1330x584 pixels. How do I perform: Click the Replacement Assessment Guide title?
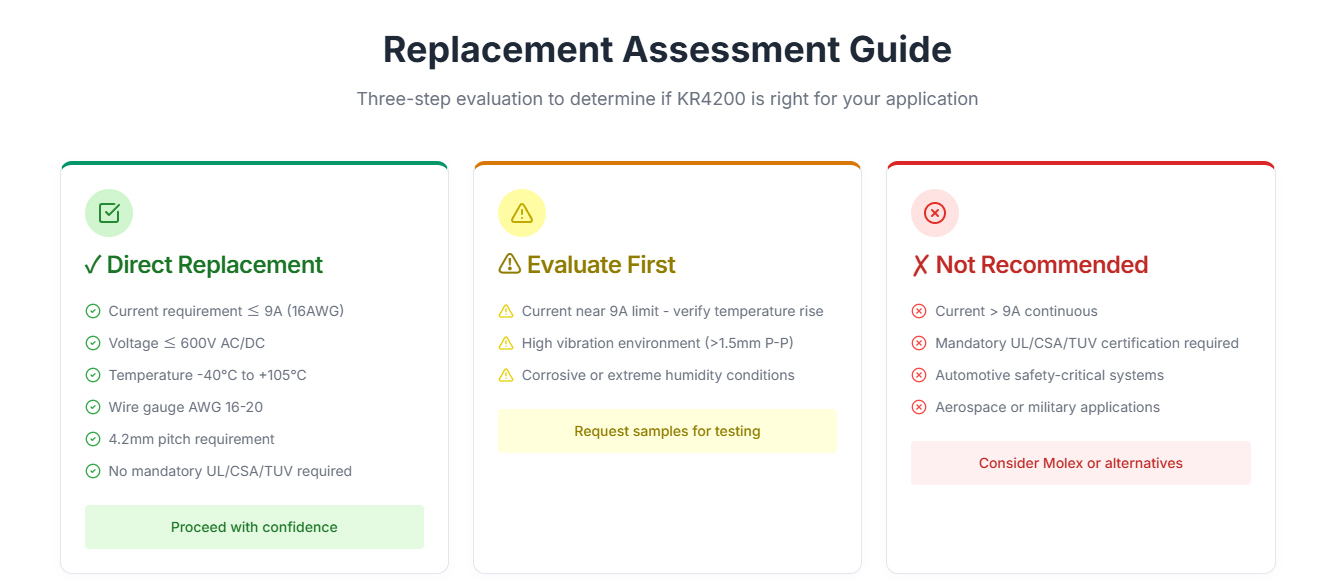click(x=667, y=49)
